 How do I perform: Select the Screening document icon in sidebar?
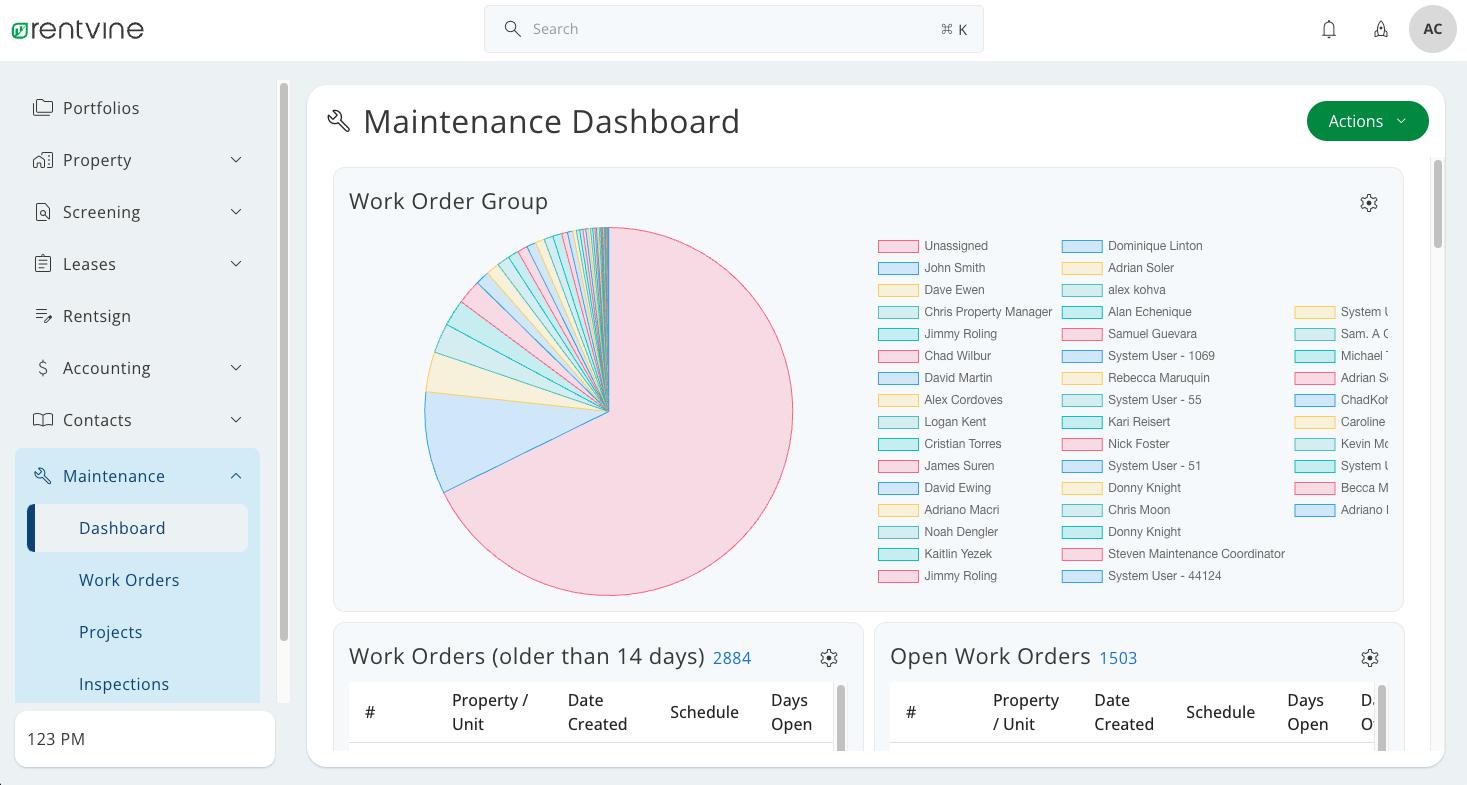coord(42,211)
